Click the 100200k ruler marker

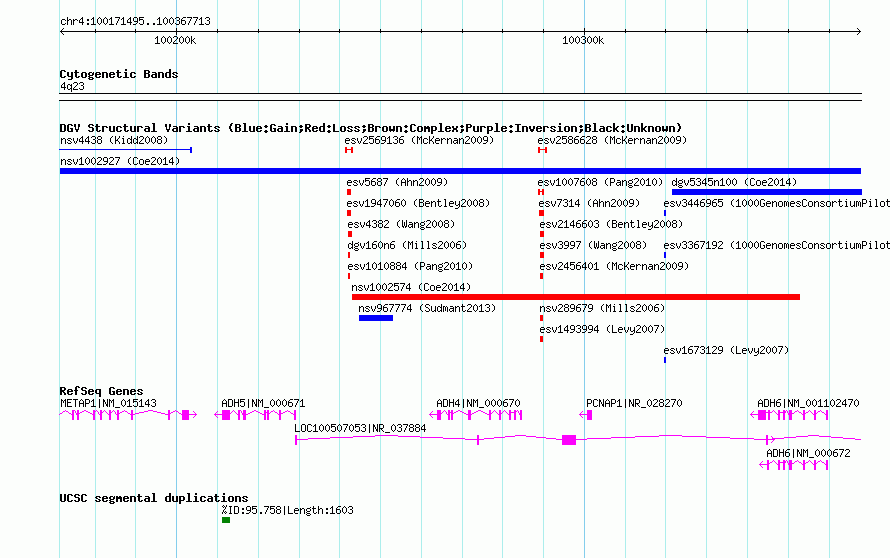coord(175,40)
